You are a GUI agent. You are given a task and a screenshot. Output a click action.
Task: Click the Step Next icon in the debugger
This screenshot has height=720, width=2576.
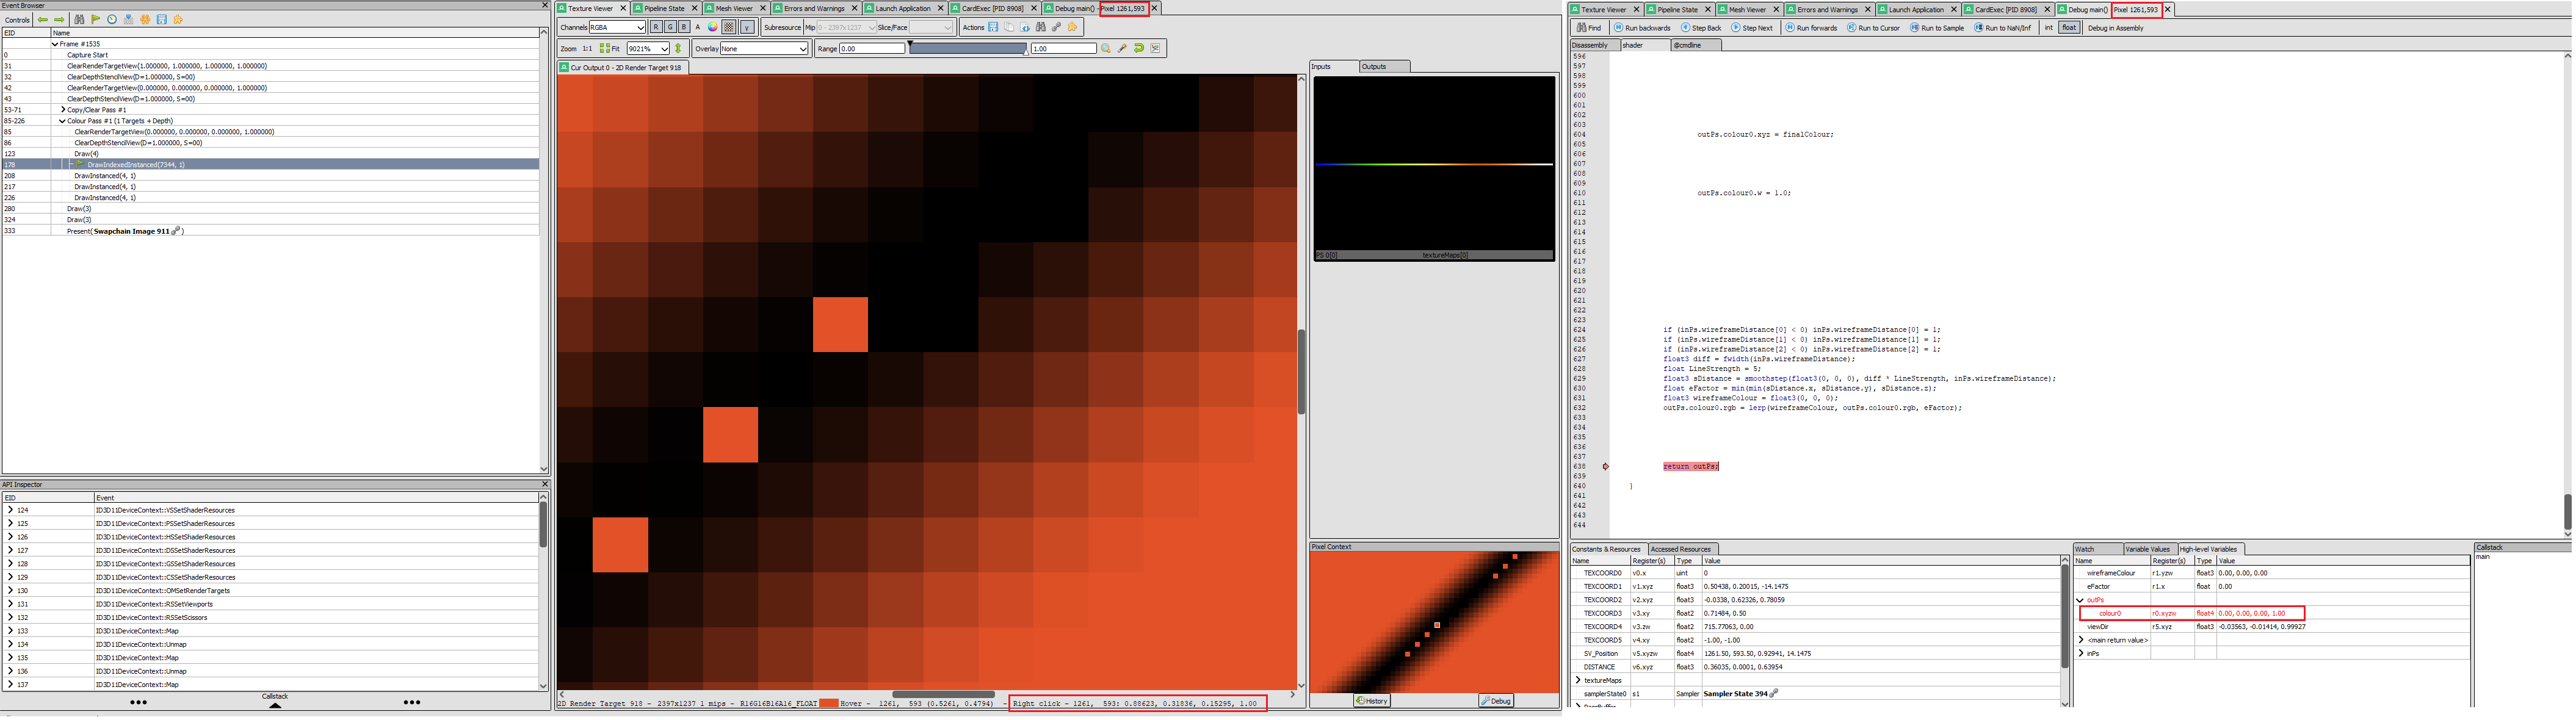pyautogui.click(x=1737, y=28)
